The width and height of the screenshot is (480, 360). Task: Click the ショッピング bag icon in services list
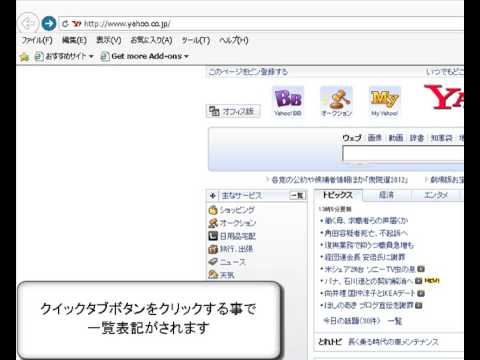(213, 210)
